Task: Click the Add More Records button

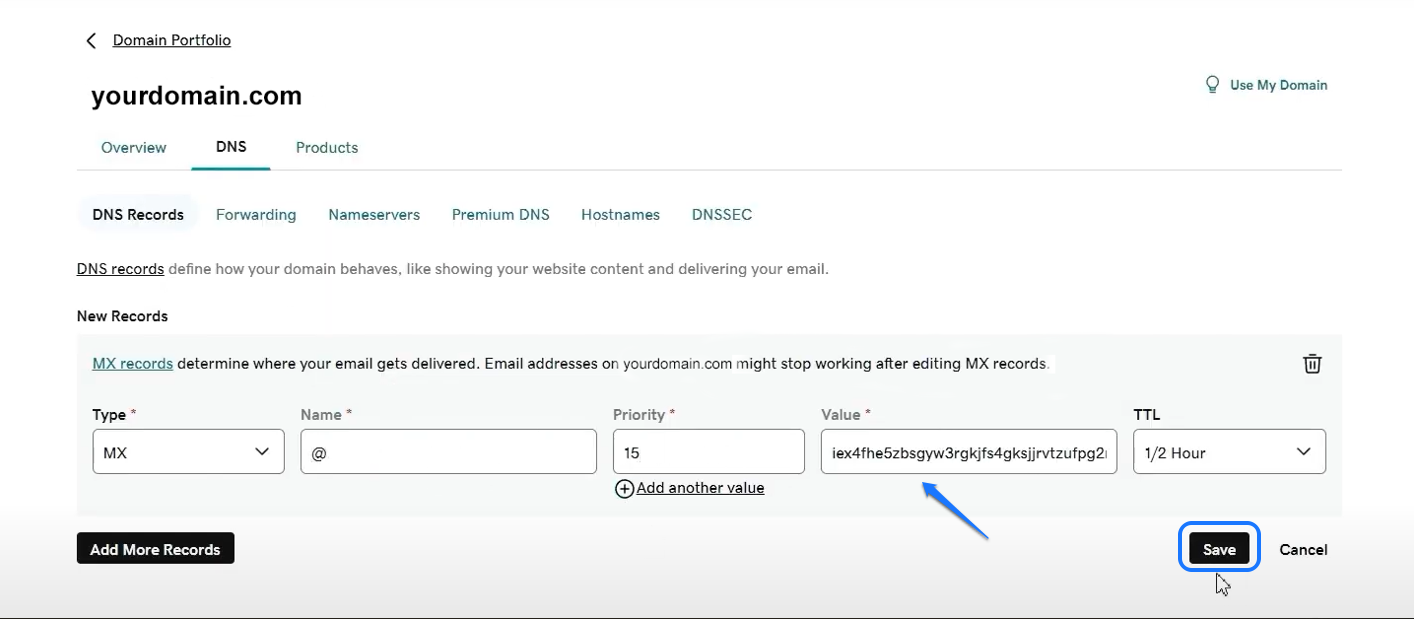Action: coord(155,549)
